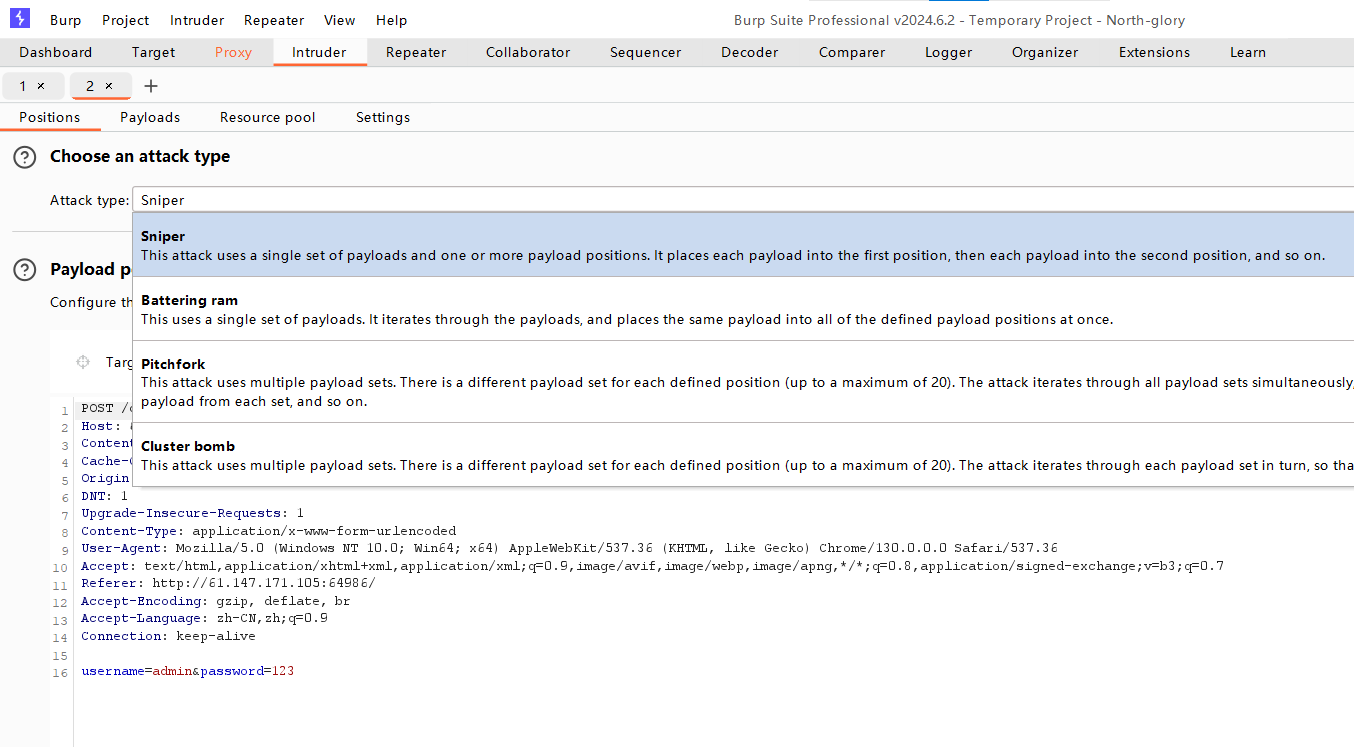Switch to the Extensions tab
1354x747 pixels.
(x=1154, y=53)
